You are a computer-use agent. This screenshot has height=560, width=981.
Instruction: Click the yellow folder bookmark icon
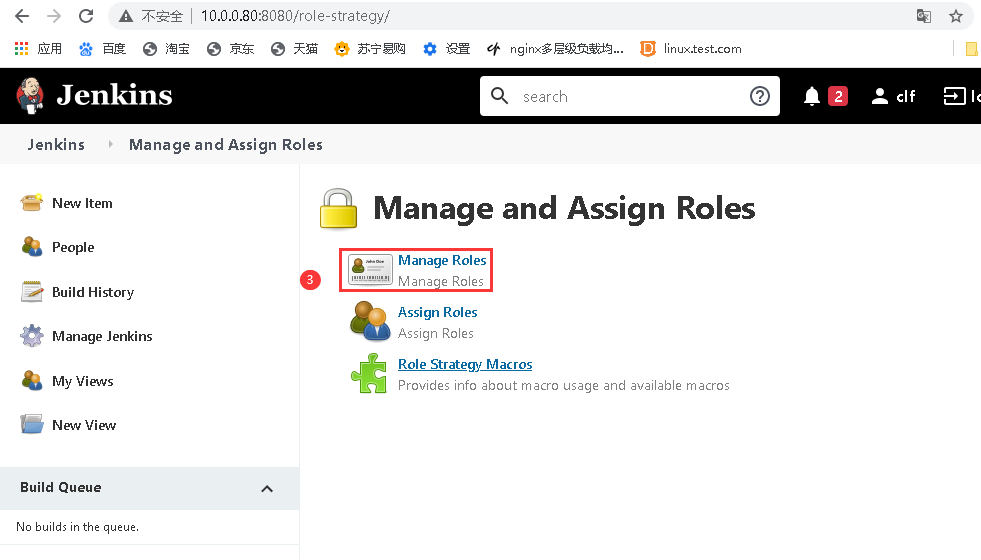(972, 49)
